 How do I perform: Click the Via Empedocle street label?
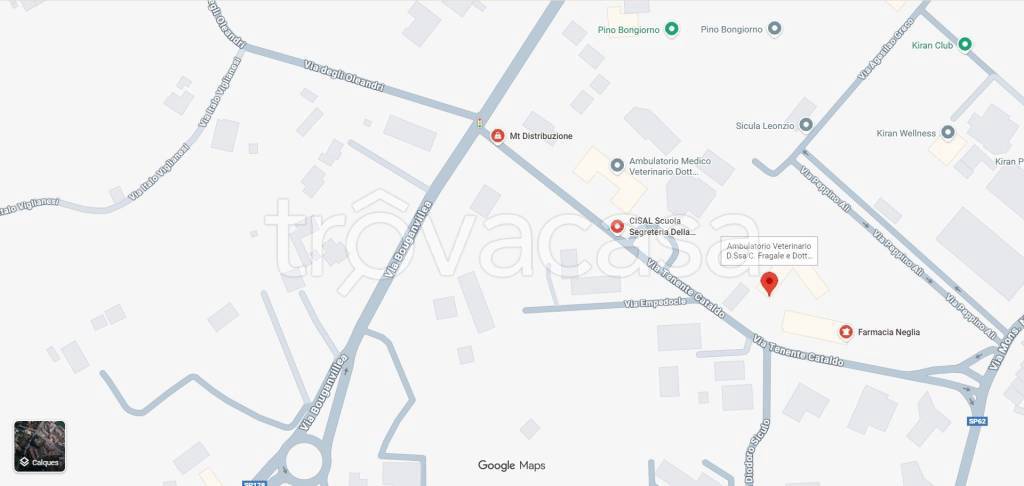coord(655,302)
